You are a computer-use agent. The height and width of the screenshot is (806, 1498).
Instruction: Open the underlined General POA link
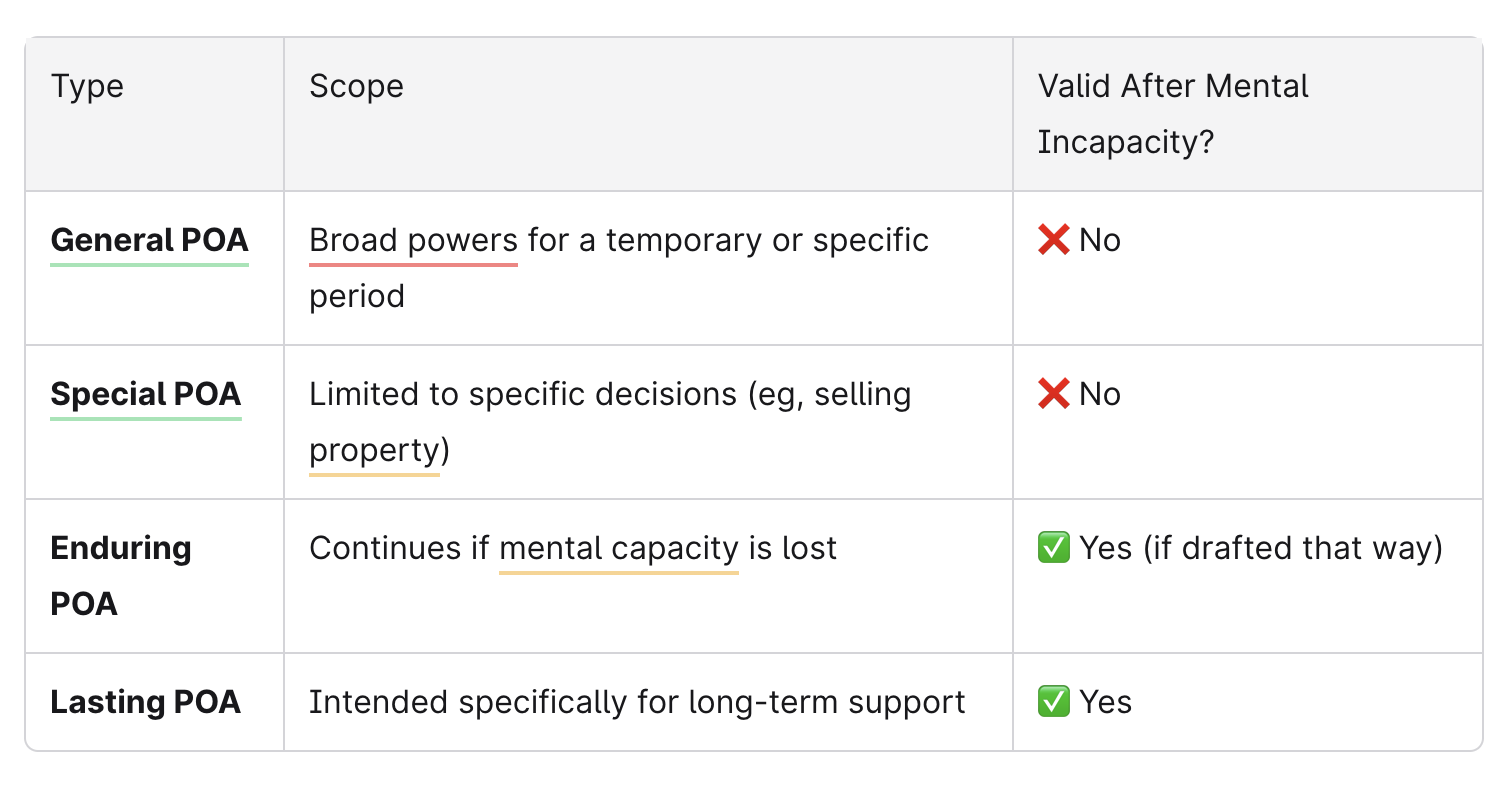pyautogui.click(x=149, y=241)
